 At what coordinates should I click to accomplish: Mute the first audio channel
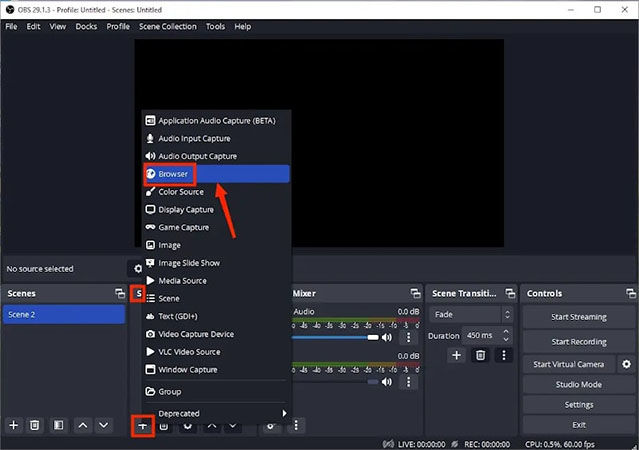pos(387,338)
